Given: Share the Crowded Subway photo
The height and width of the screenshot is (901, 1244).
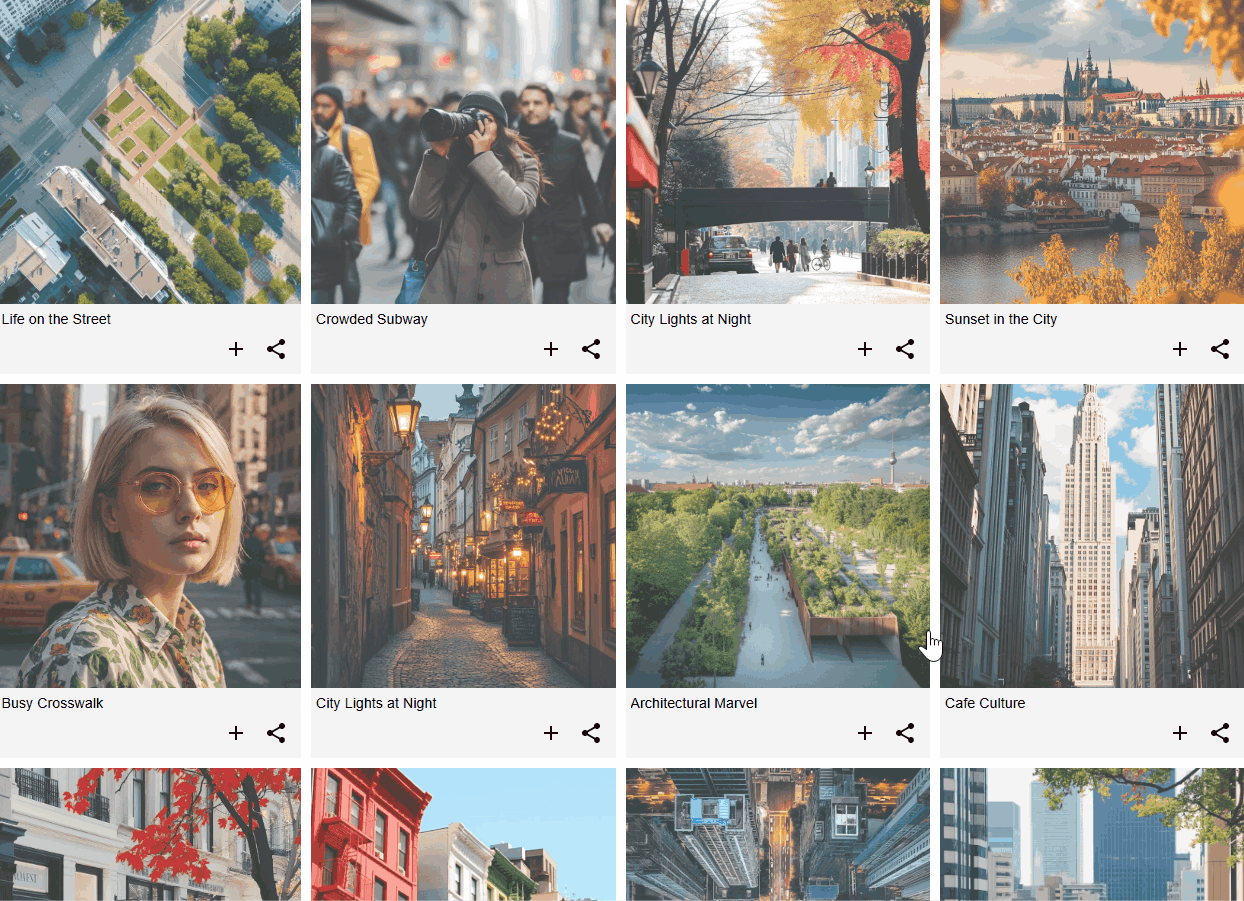Looking at the screenshot, I should pyautogui.click(x=591, y=349).
